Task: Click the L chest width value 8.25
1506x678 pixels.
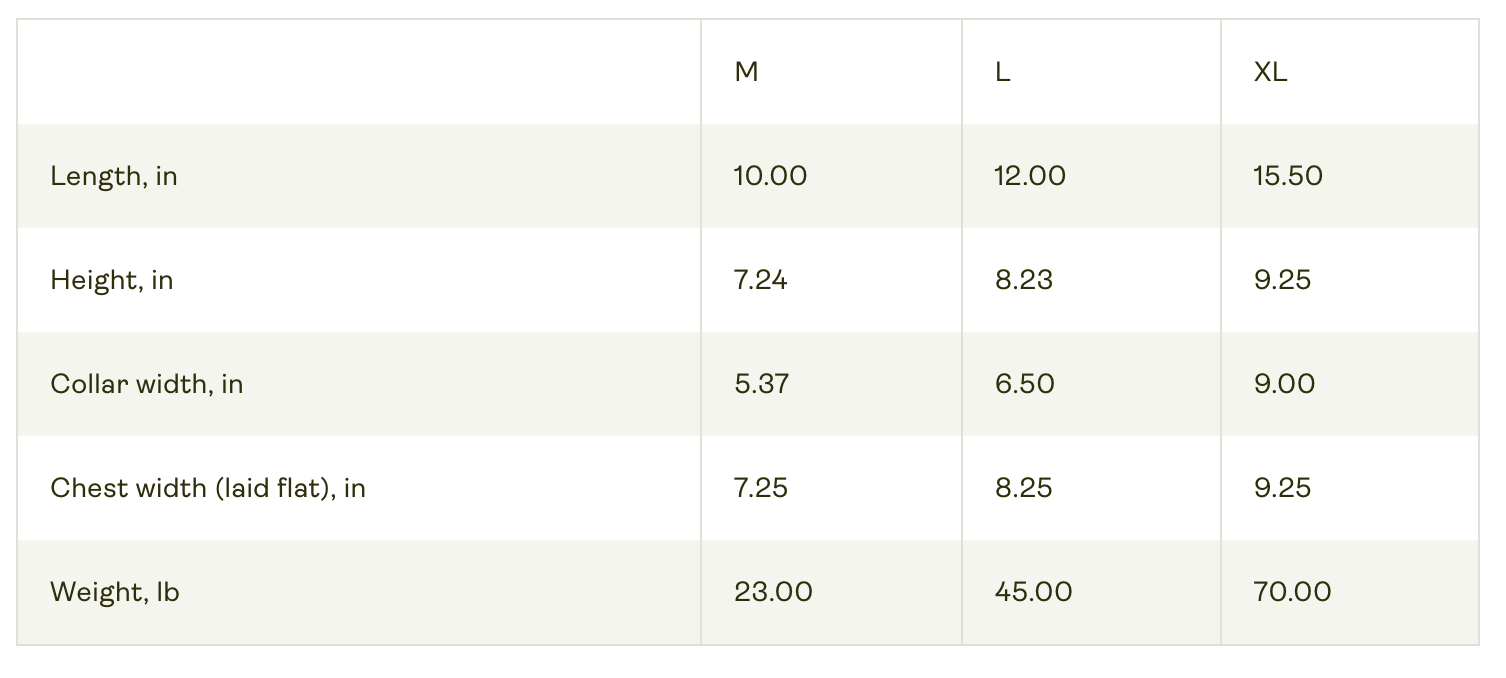Action: point(1024,488)
